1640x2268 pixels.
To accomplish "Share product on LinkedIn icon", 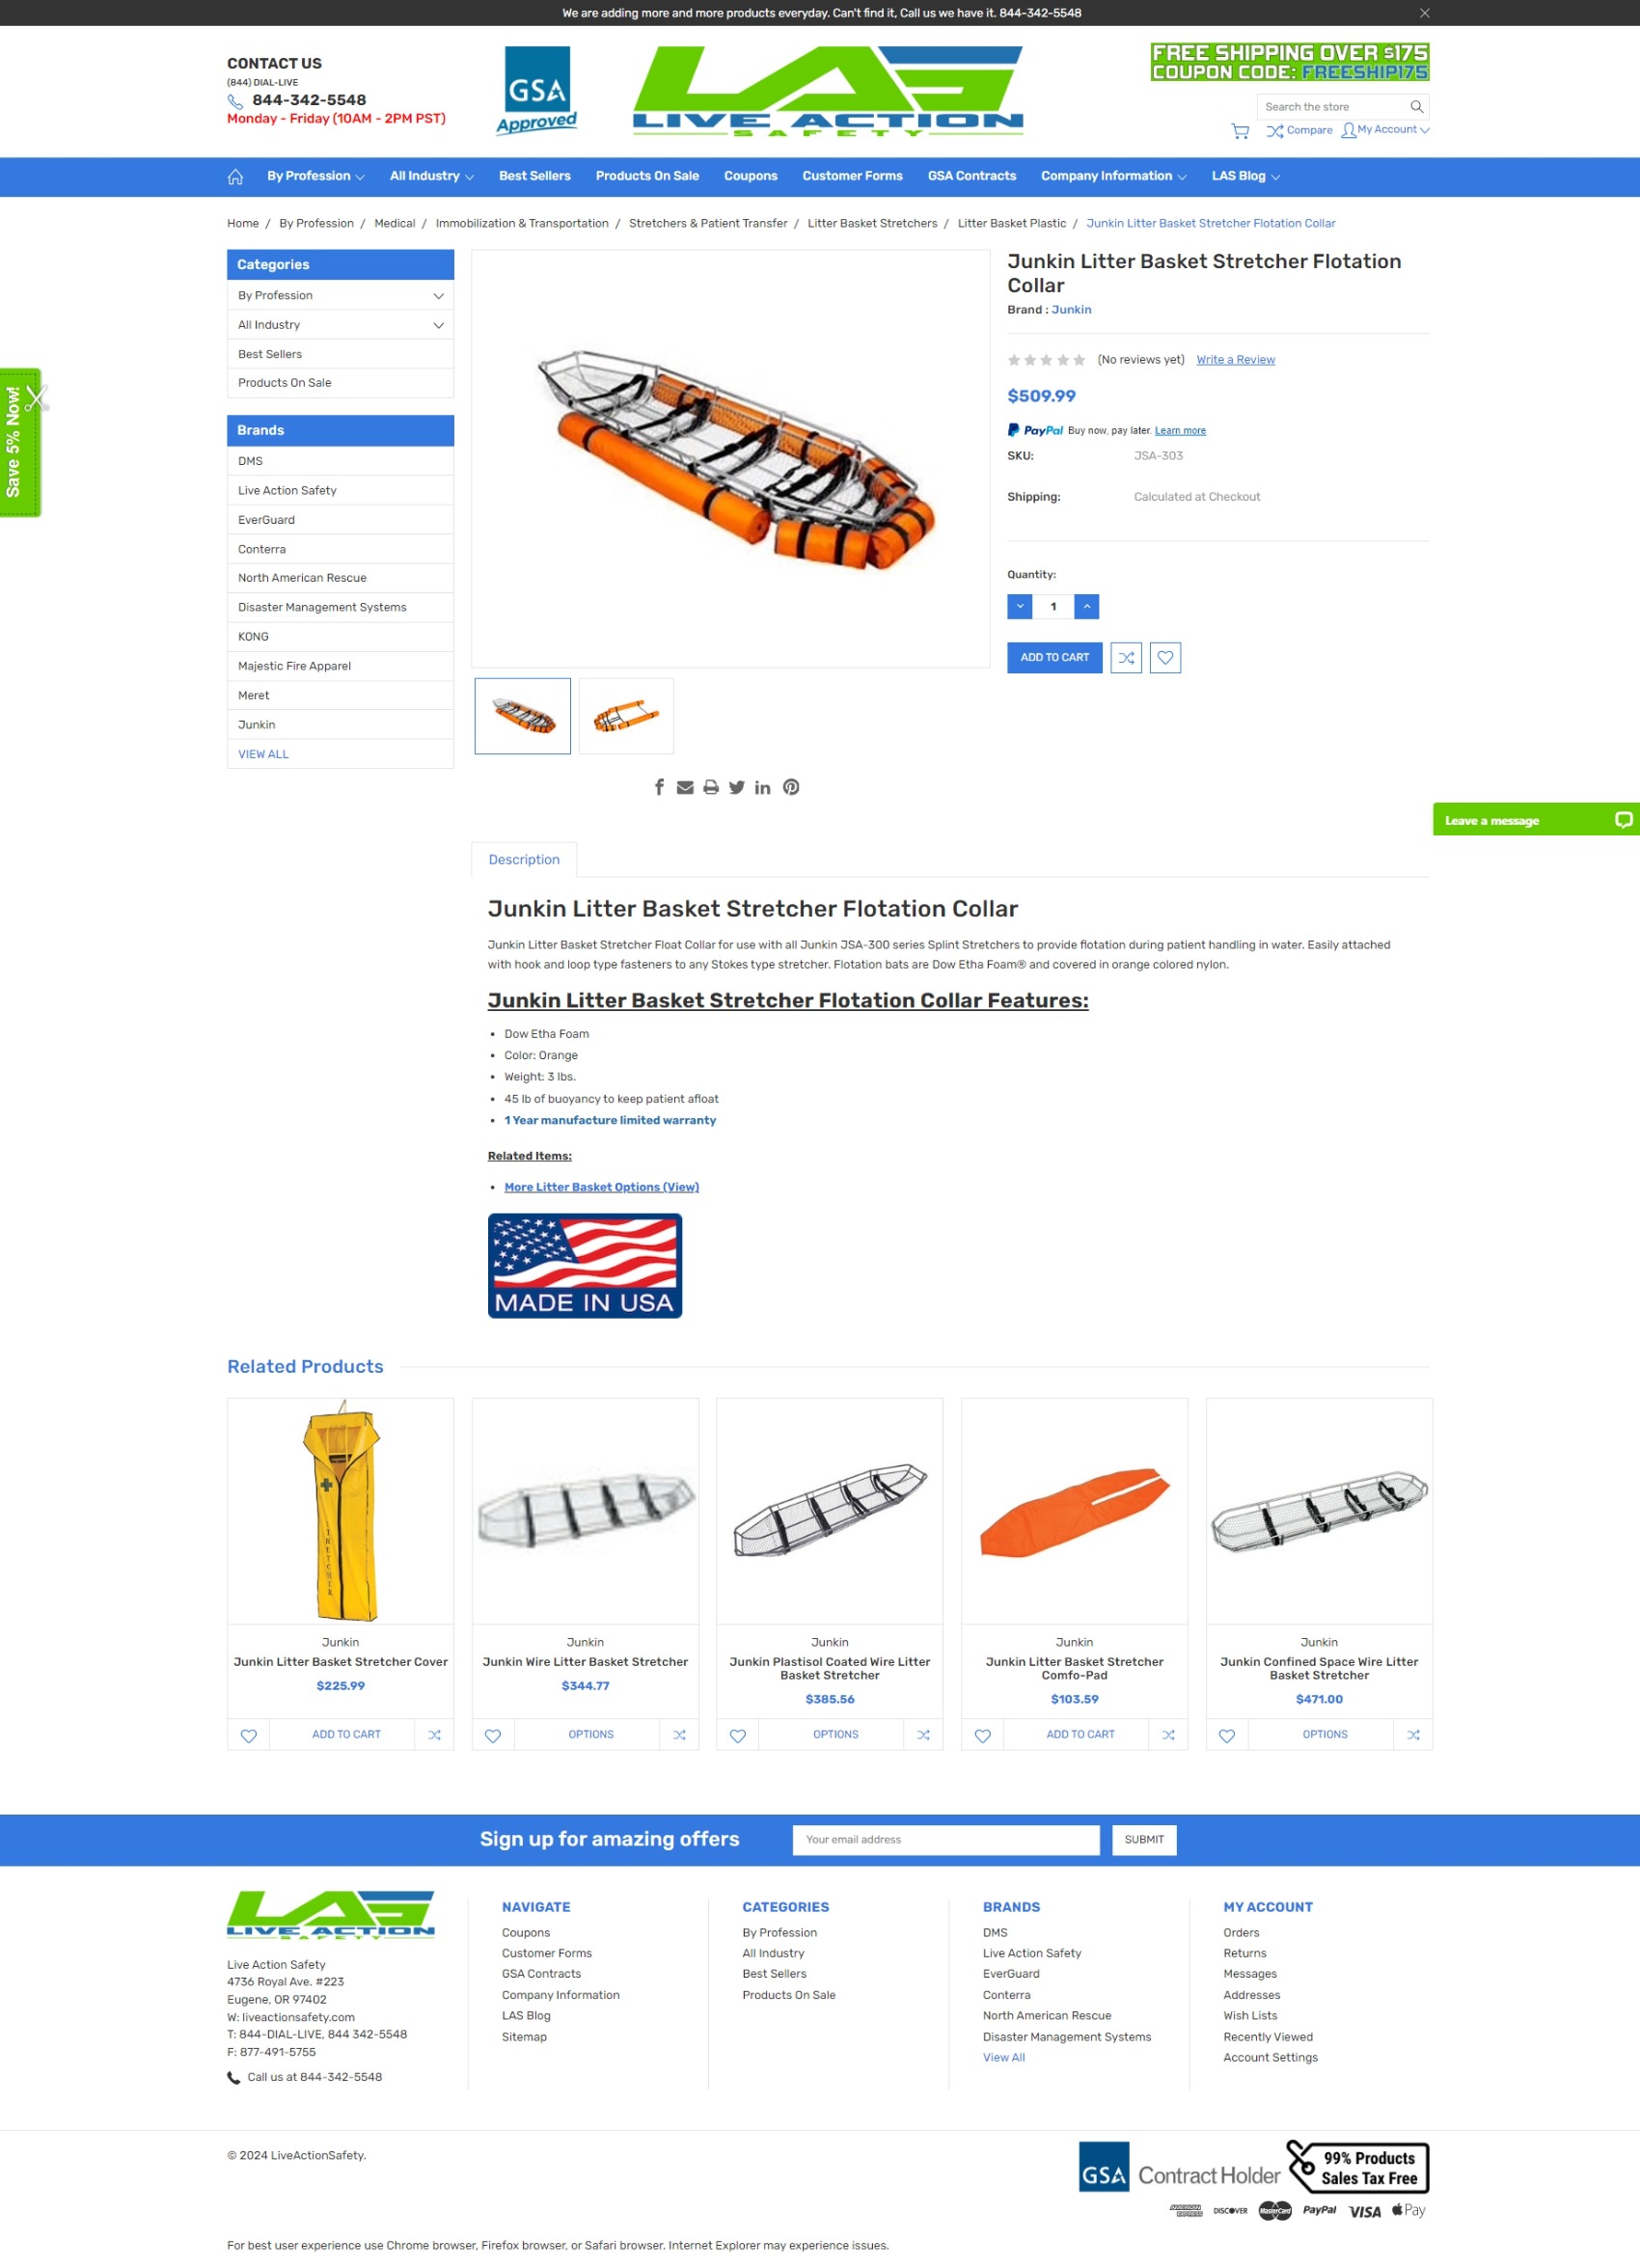I will tap(763, 787).
